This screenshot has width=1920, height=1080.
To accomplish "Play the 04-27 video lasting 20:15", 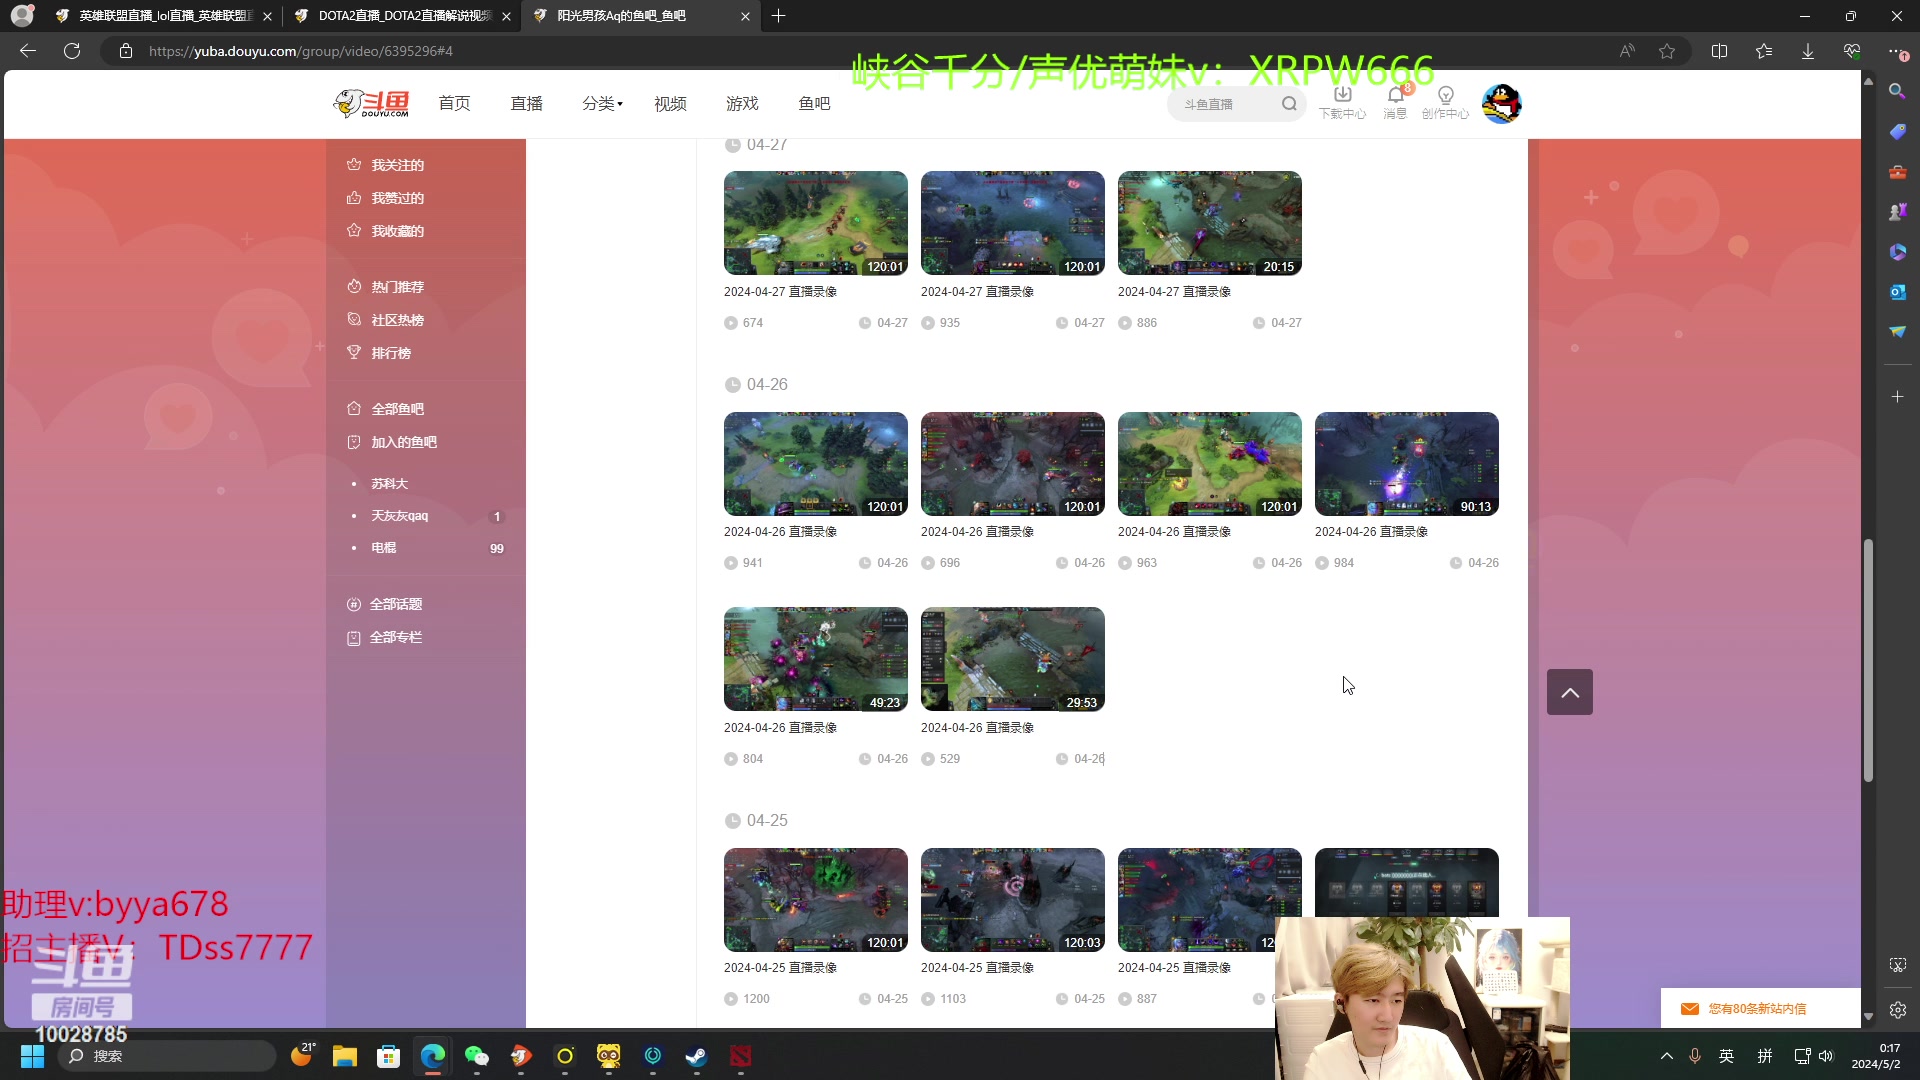I will point(1210,223).
